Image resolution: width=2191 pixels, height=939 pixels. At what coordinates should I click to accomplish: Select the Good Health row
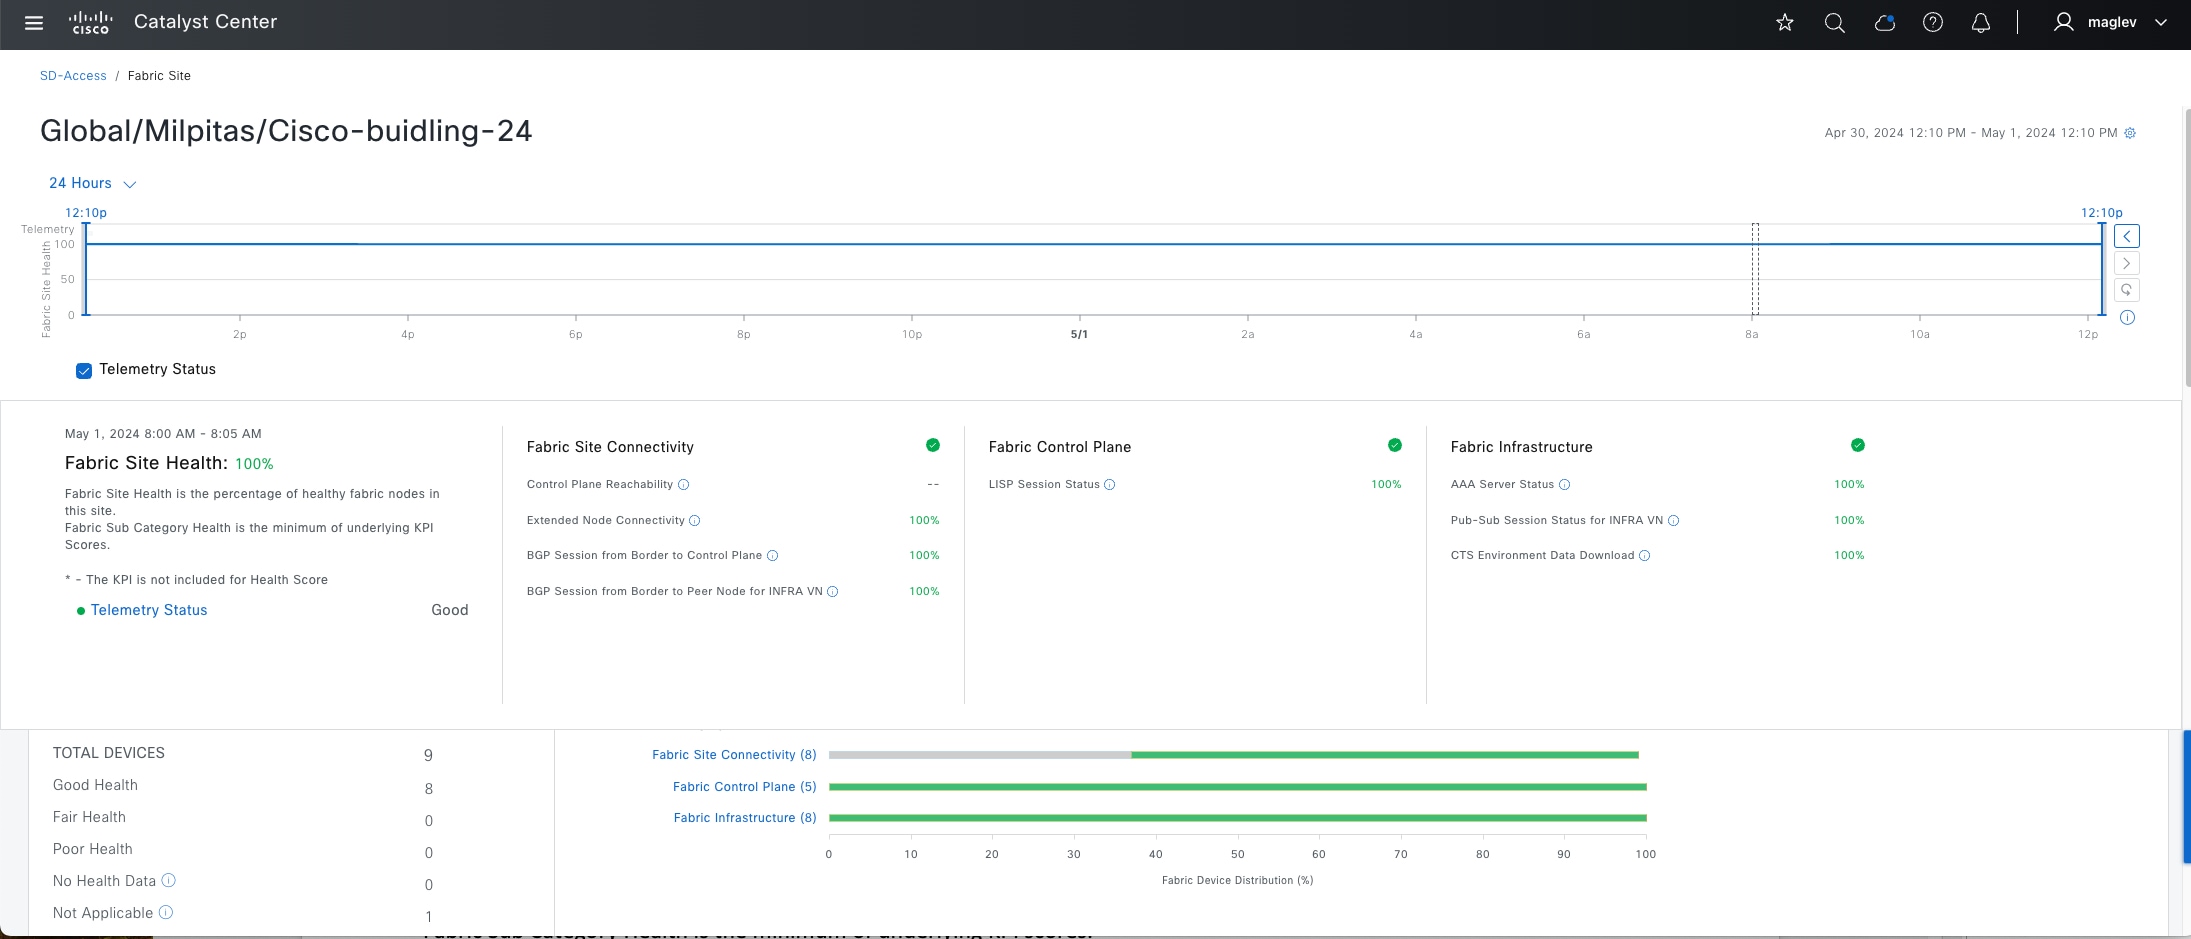pos(243,786)
